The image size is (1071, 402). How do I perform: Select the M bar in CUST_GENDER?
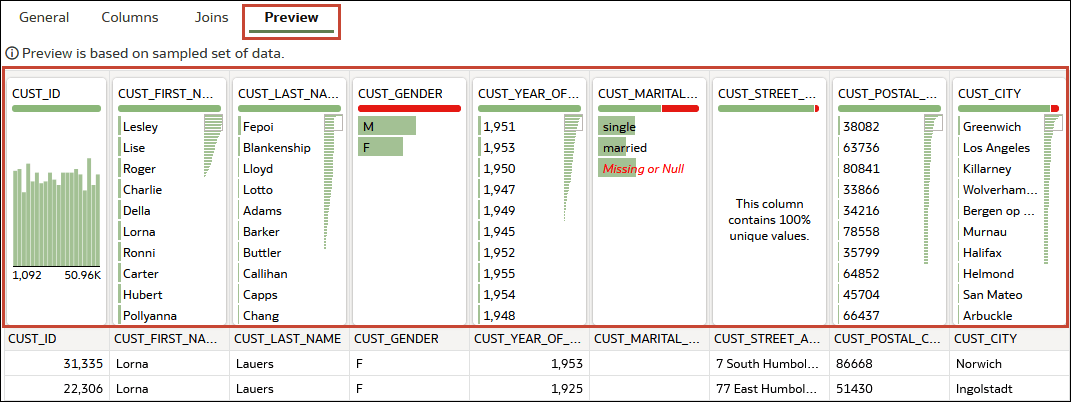pos(387,126)
